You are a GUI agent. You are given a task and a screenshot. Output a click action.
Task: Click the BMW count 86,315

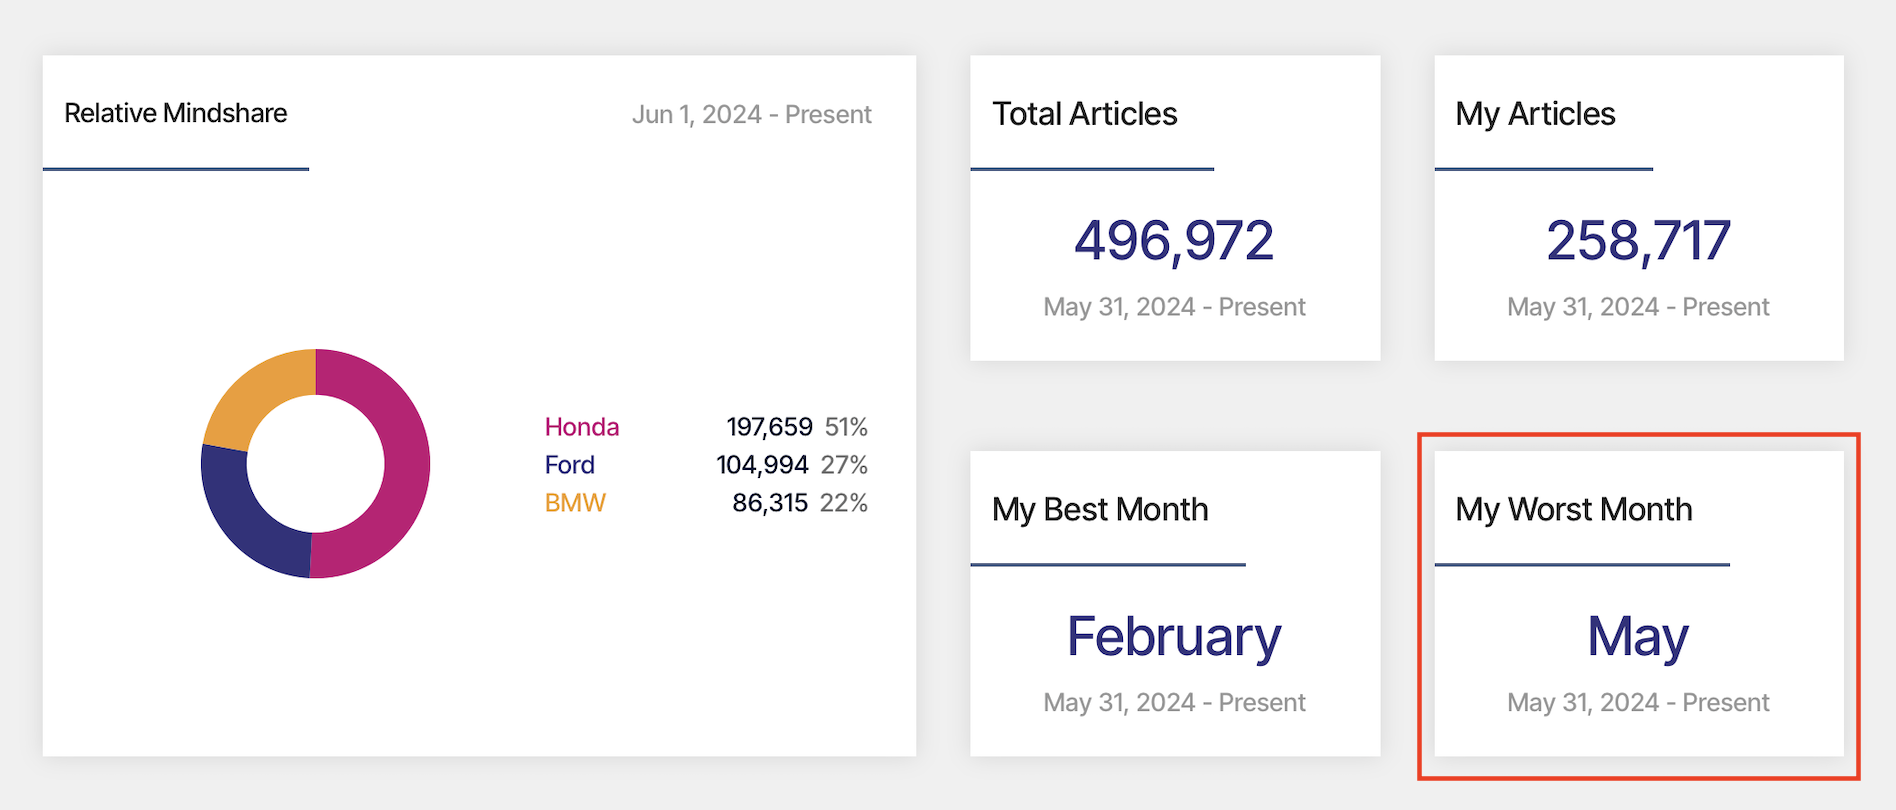point(769,503)
